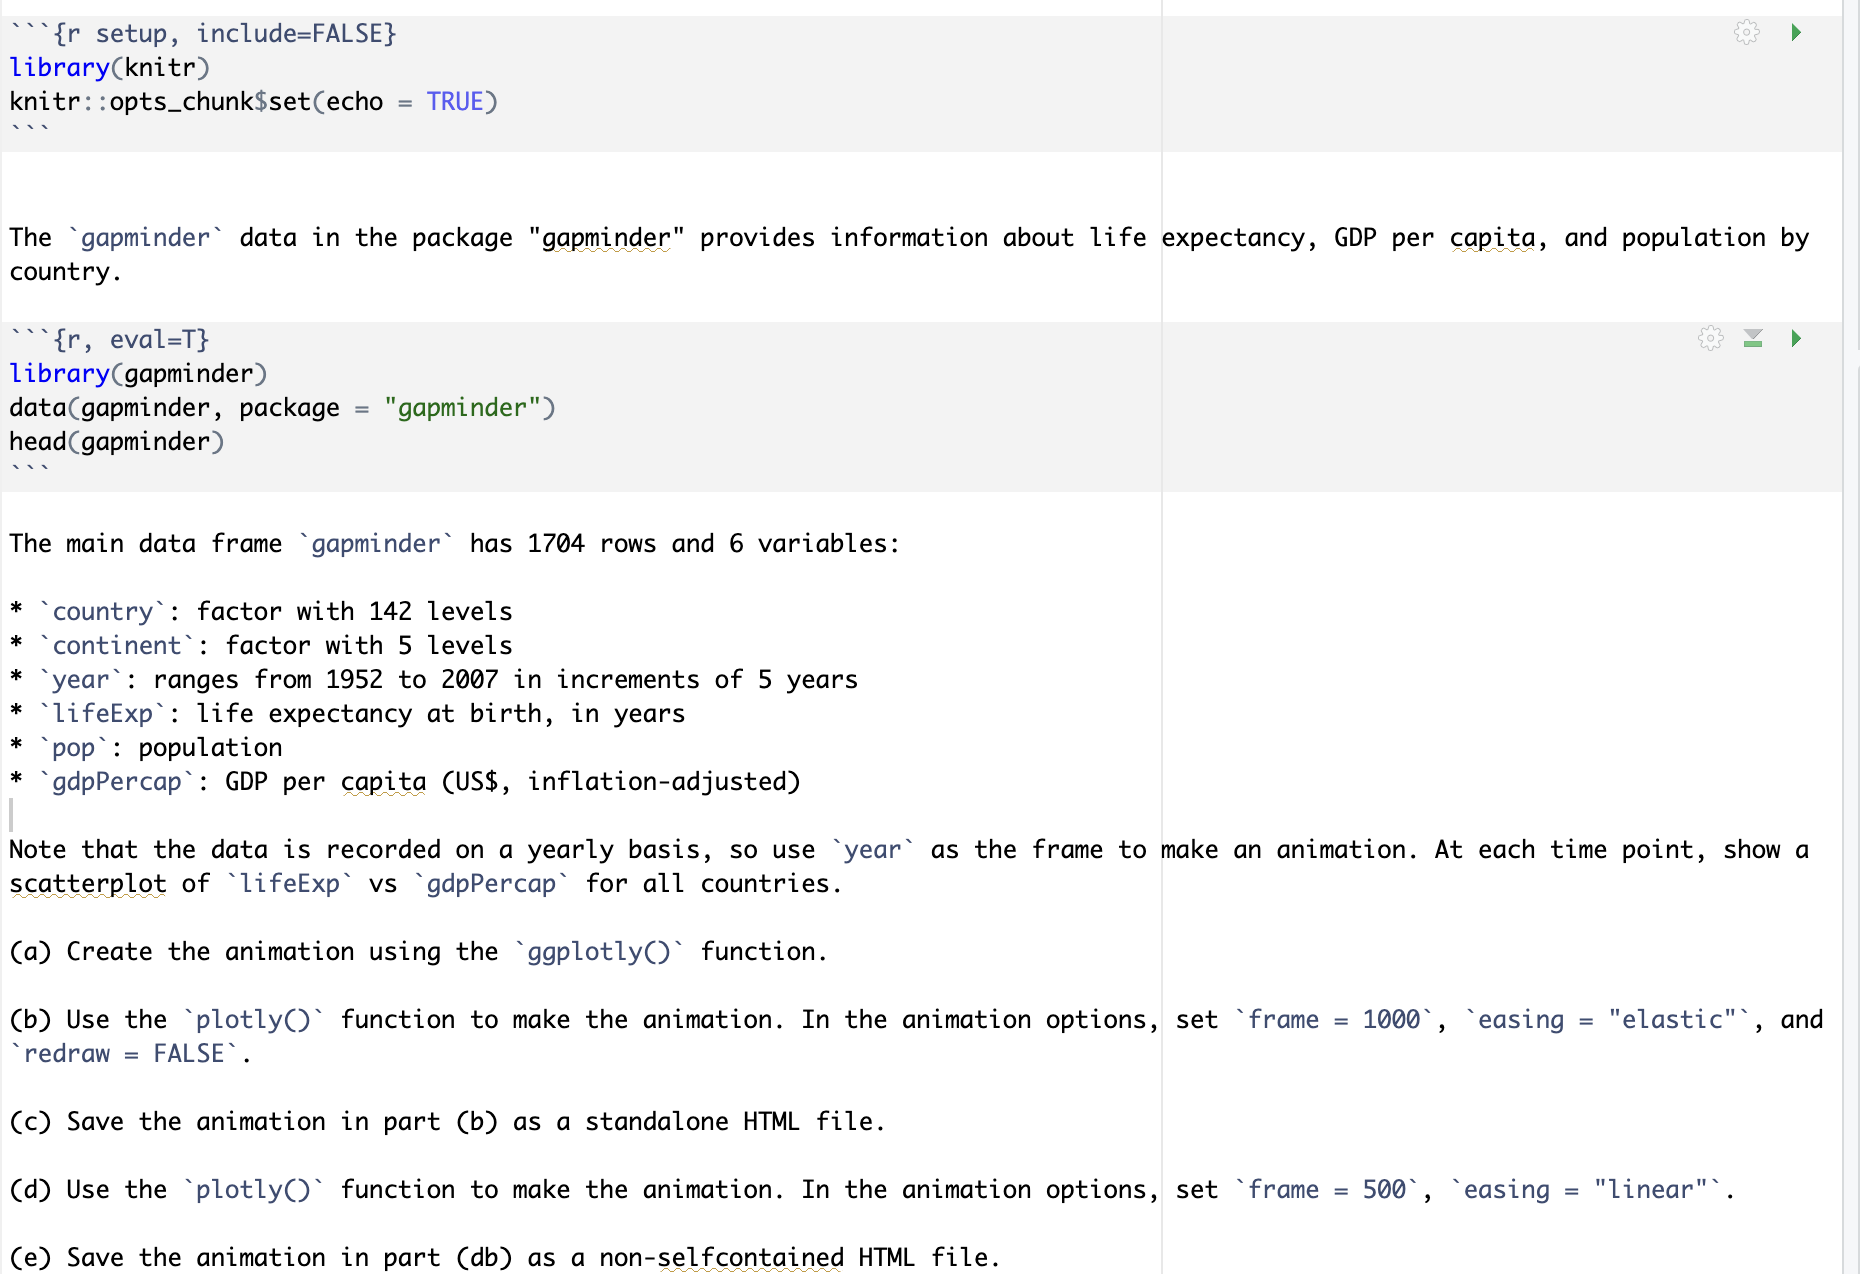The width and height of the screenshot is (1860, 1274).
Task: Click the run-chunks-above icon with green bar
Action: point(1753,339)
